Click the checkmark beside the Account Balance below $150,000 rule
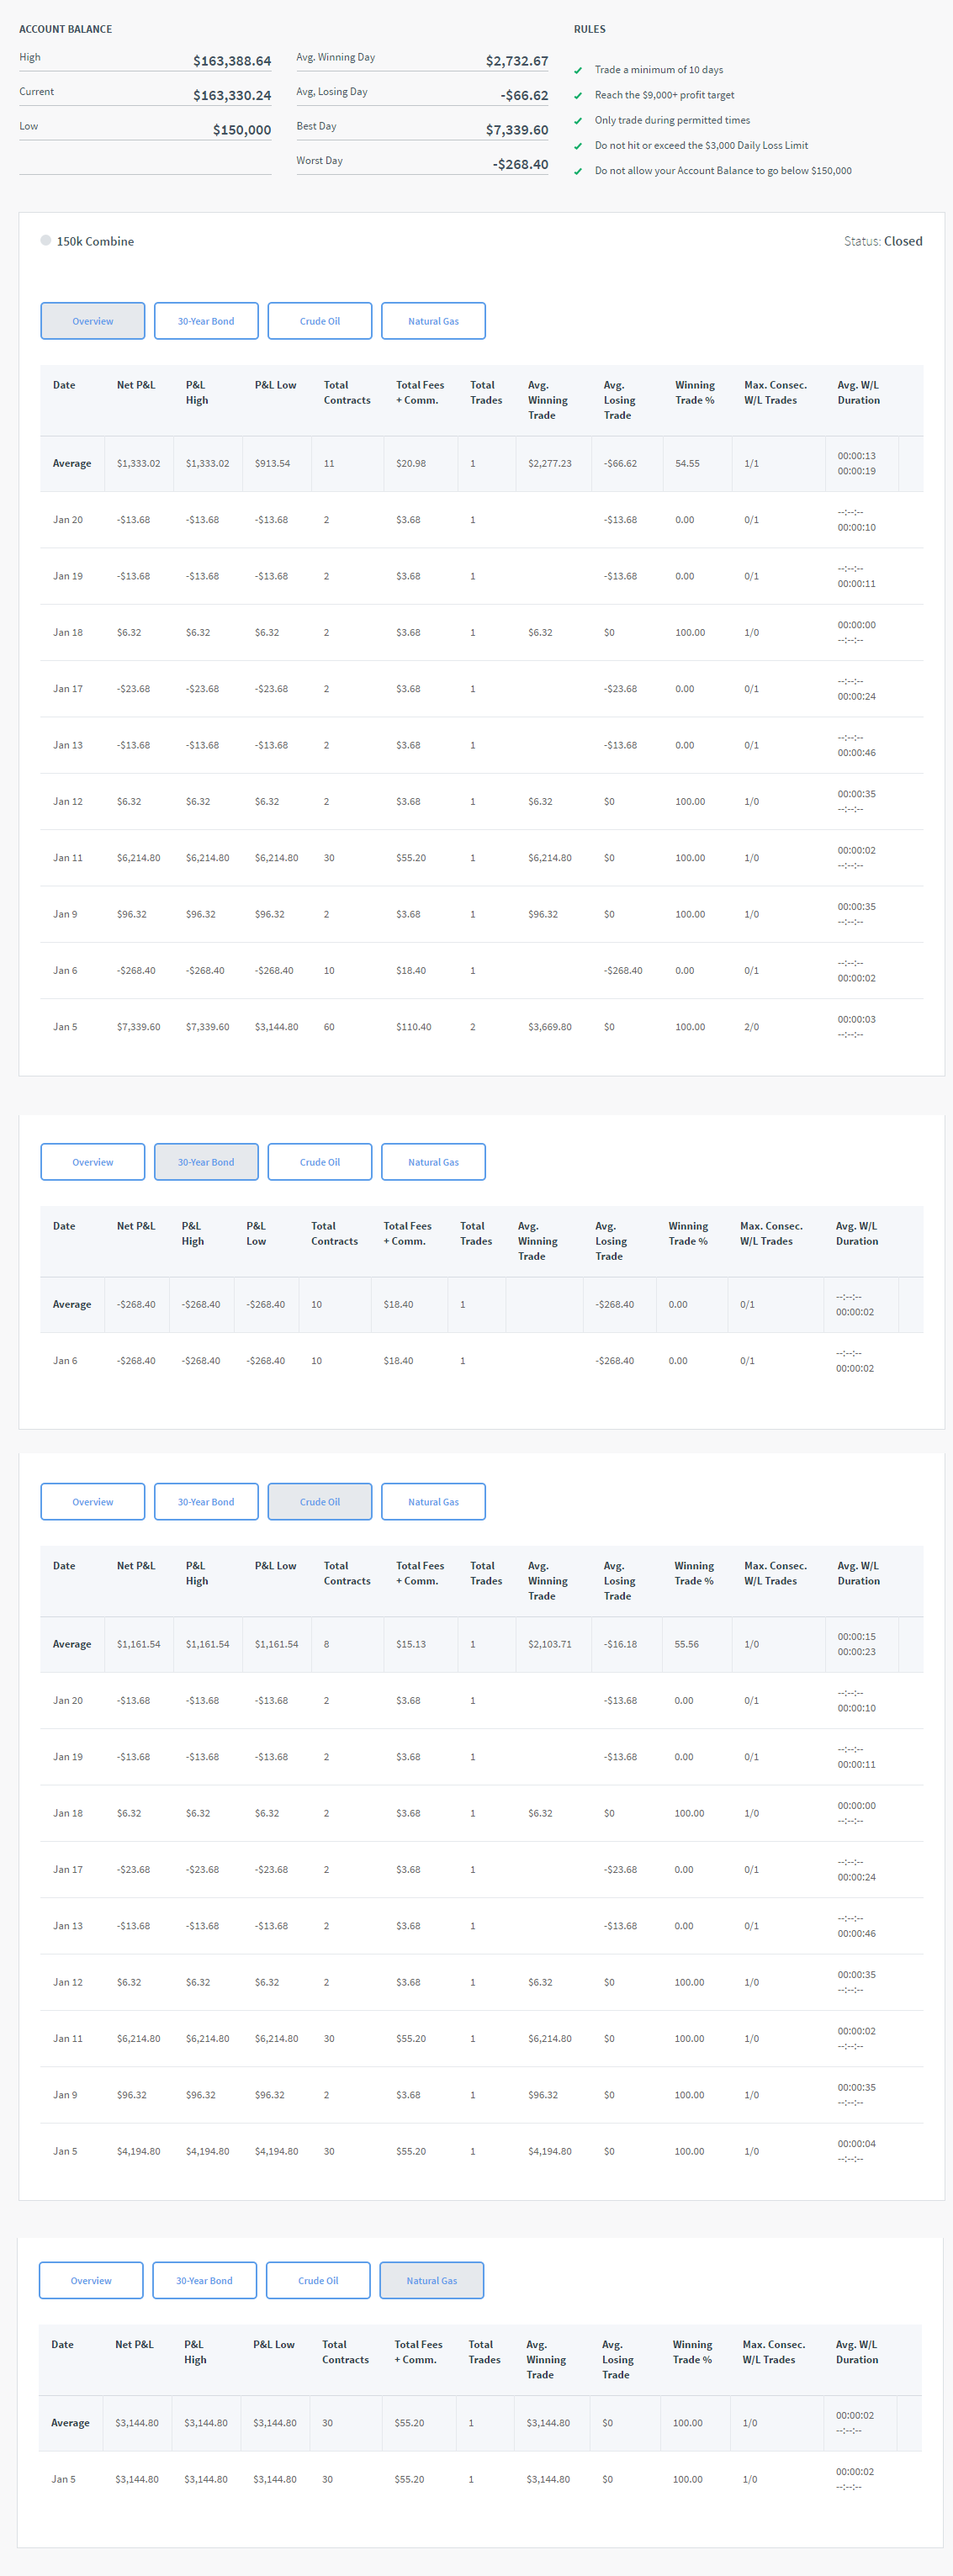The height and width of the screenshot is (2576, 953). pos(578,172)
